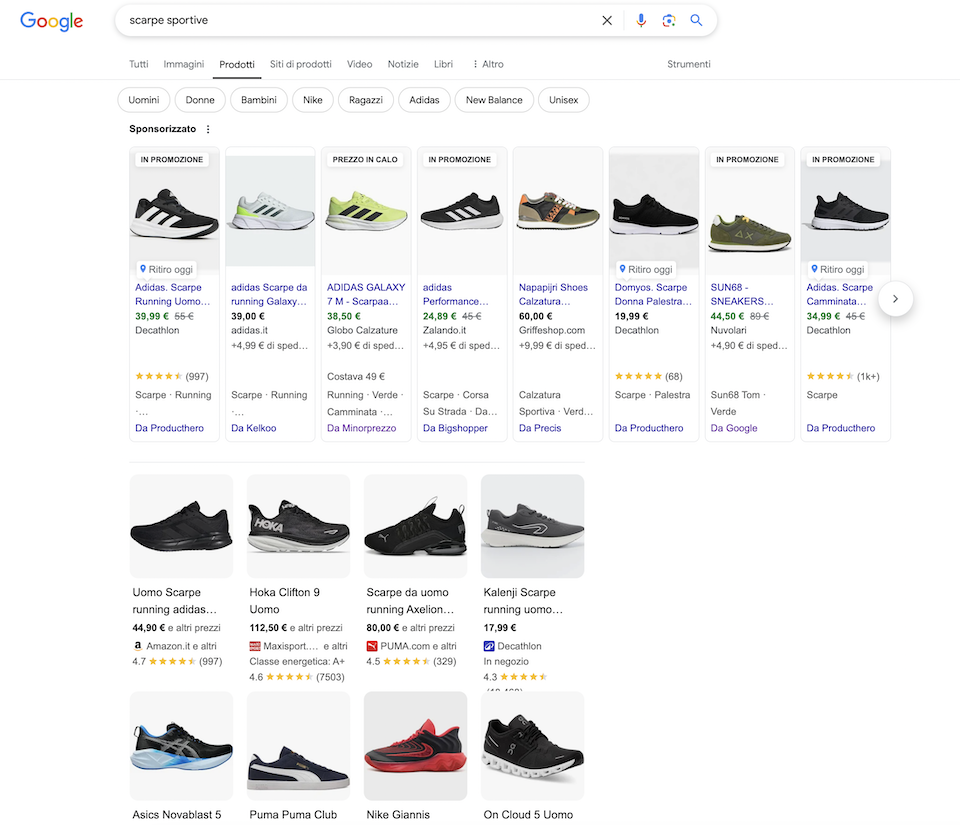
Task: Expand the Altro menu
Action: (488, 64)
